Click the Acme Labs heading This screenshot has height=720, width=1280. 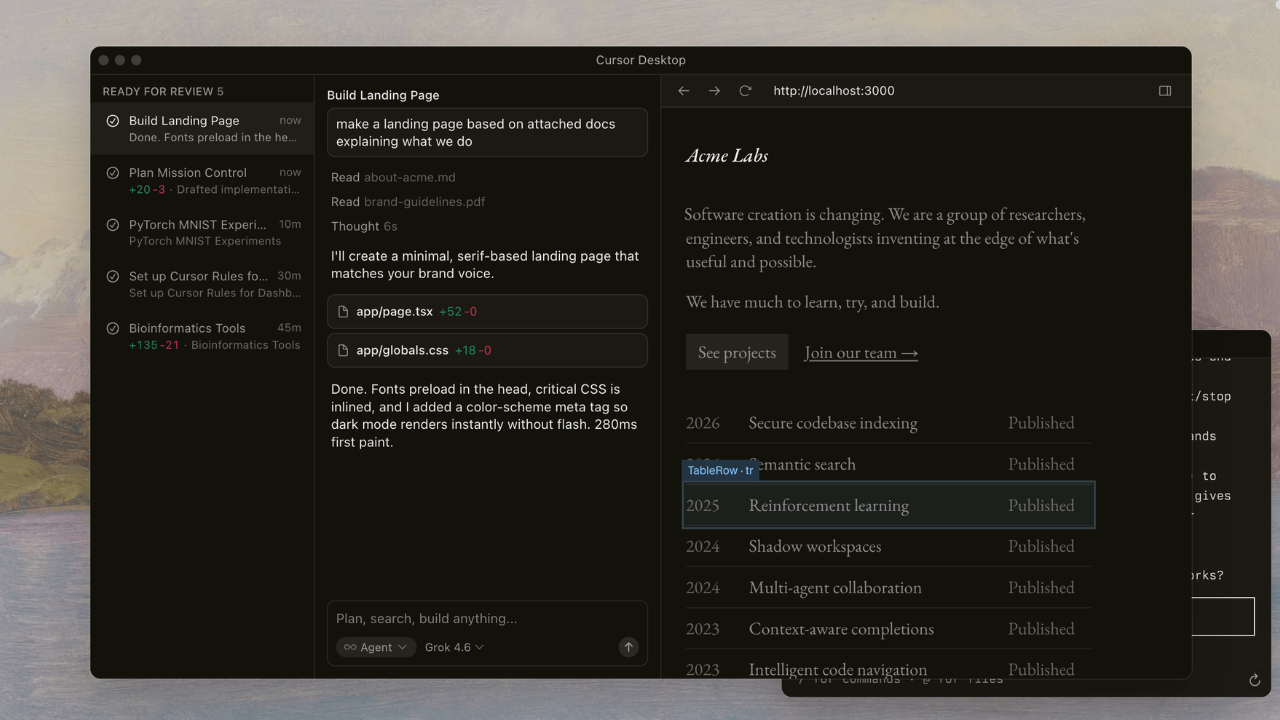point(727,155)
